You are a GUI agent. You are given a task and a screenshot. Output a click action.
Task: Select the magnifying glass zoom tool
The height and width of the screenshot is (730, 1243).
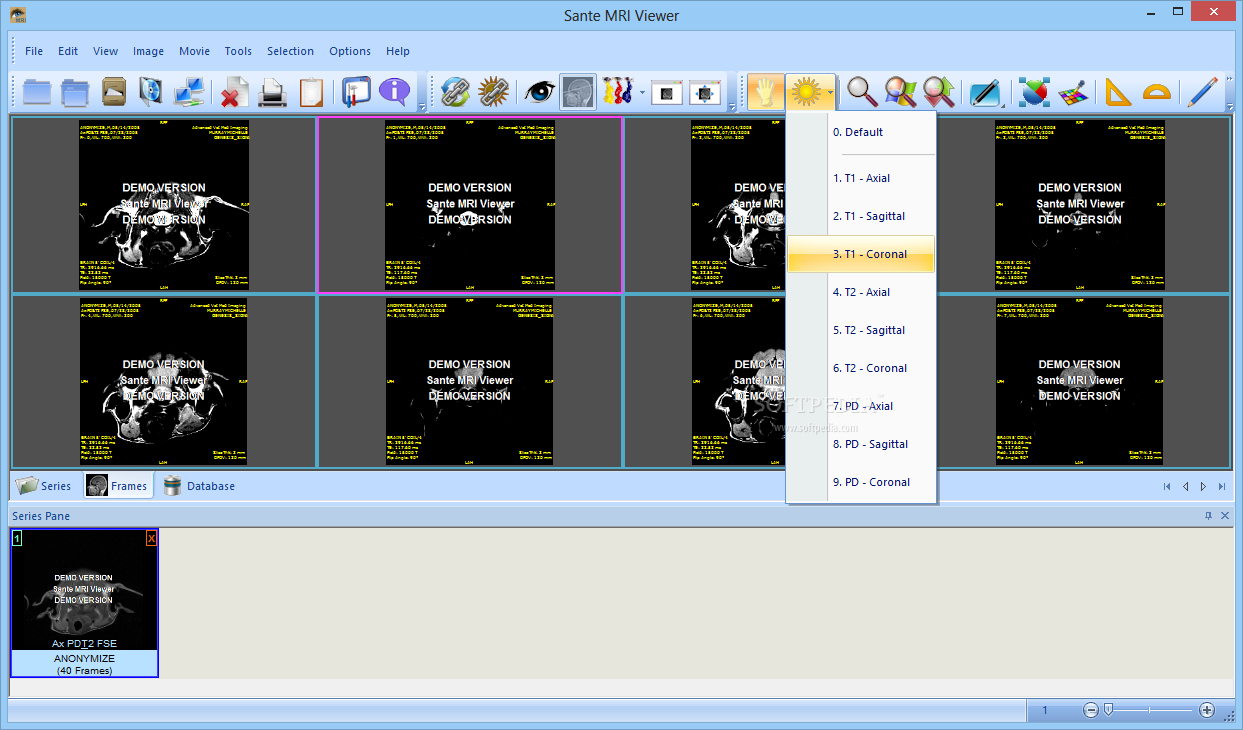tap(861, 92)
